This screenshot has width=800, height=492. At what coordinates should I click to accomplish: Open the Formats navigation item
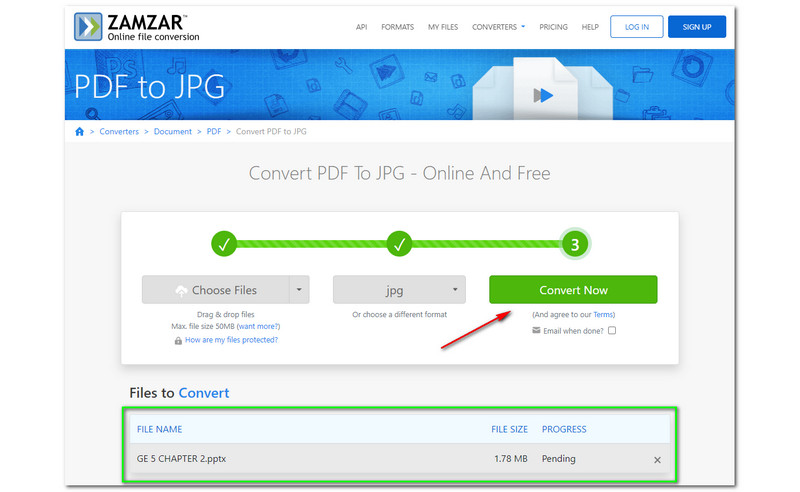tap(397, 27)
